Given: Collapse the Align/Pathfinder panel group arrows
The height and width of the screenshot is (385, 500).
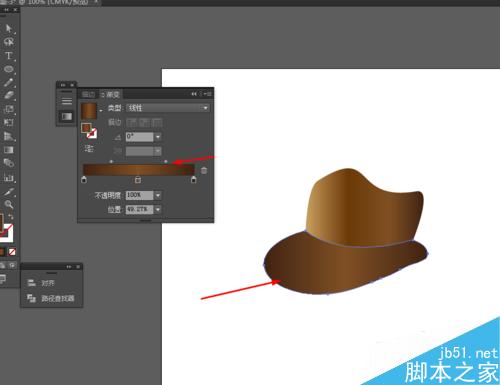Looking at the screenshot, I should point(69,267).
